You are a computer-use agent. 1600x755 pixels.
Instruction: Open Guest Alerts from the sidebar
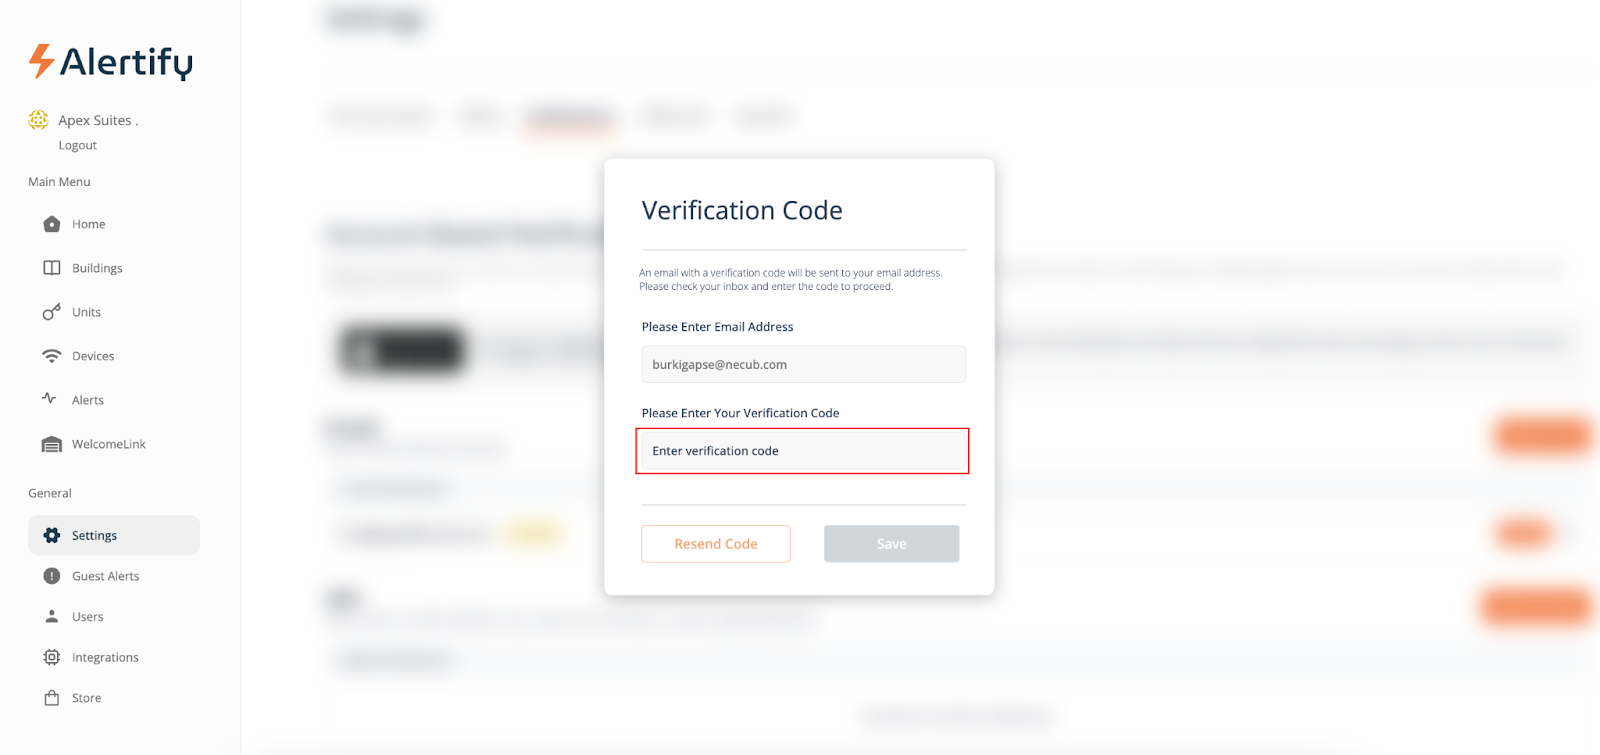click(105, 576)
